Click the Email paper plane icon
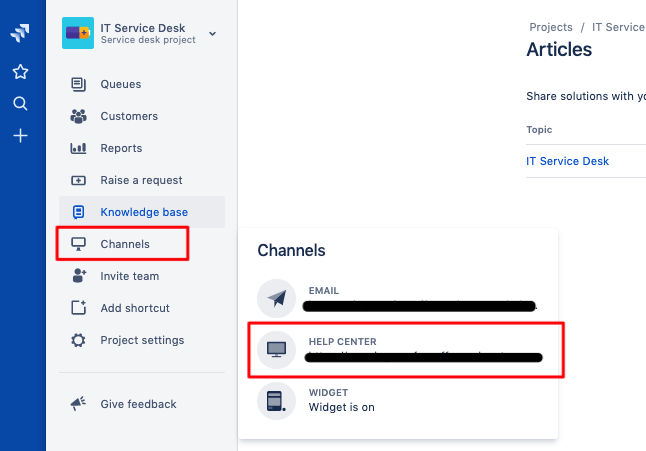The image size is (646, 451). tap(276, 298)
